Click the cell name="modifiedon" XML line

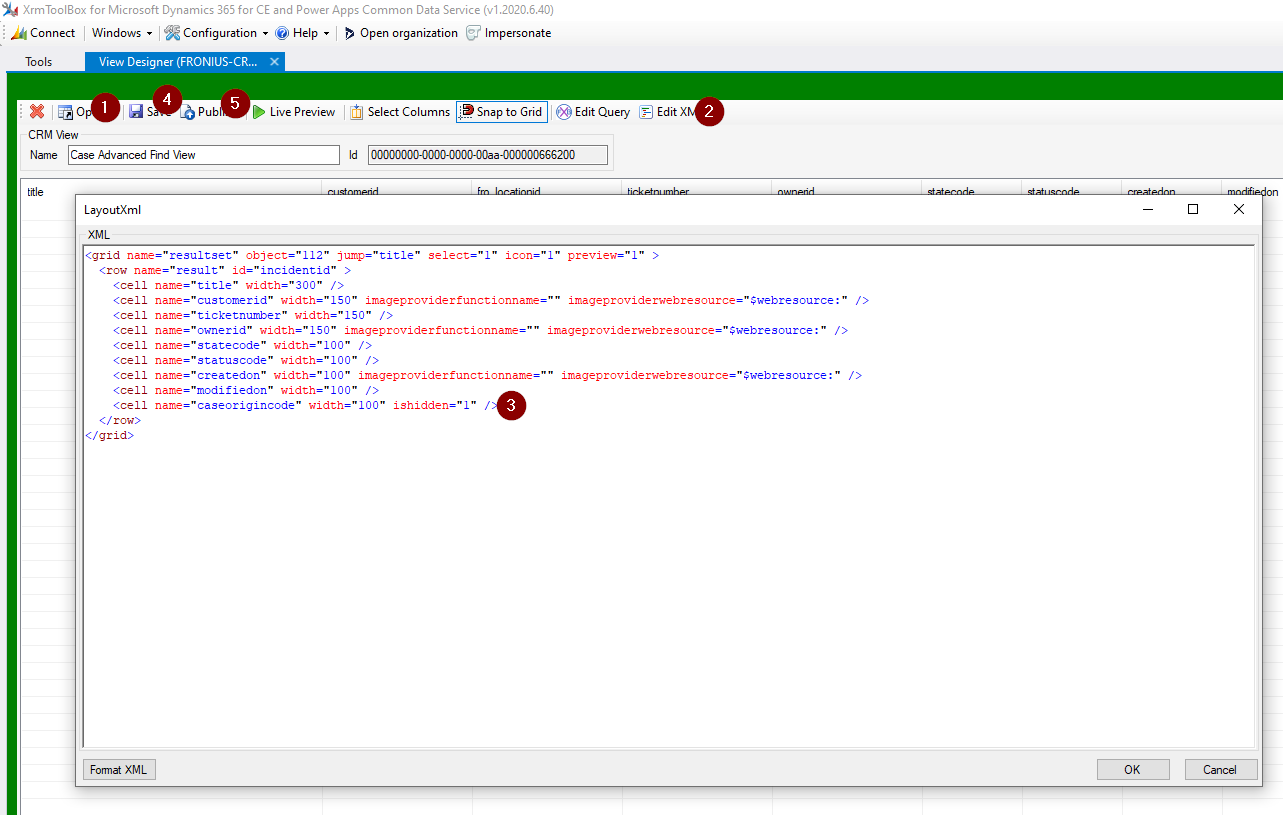(x=246, y=390)
